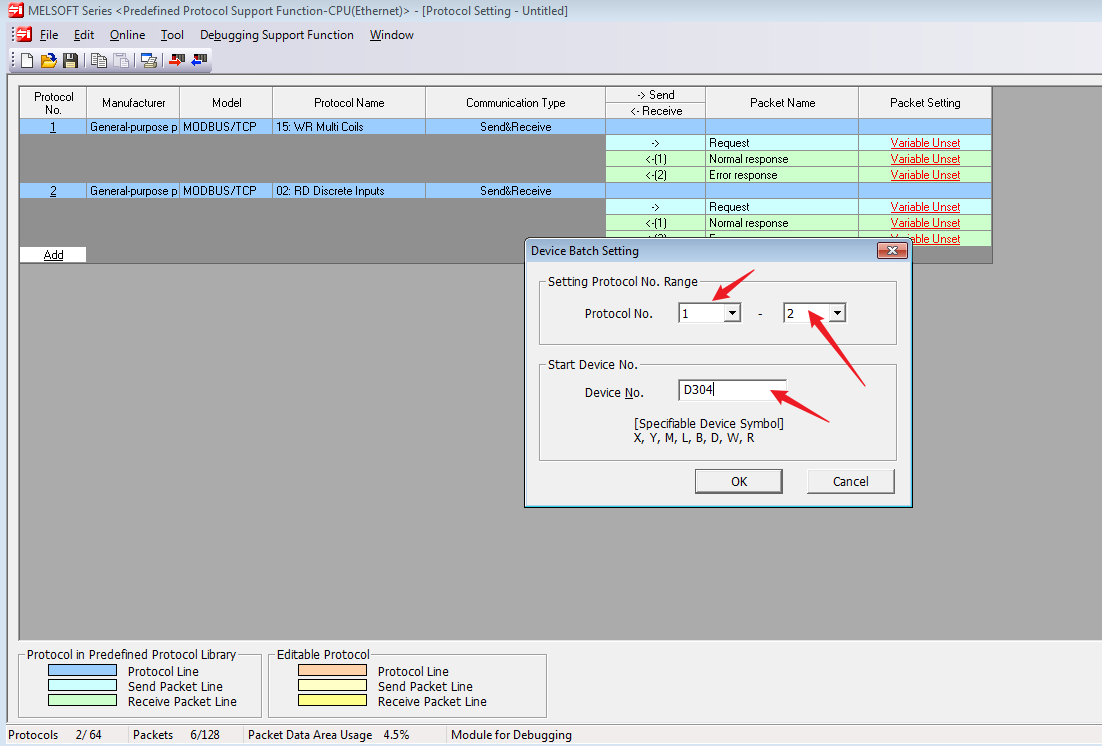The image size is (1102, 746).
Task: Open the Online menu
Action: 127,35
